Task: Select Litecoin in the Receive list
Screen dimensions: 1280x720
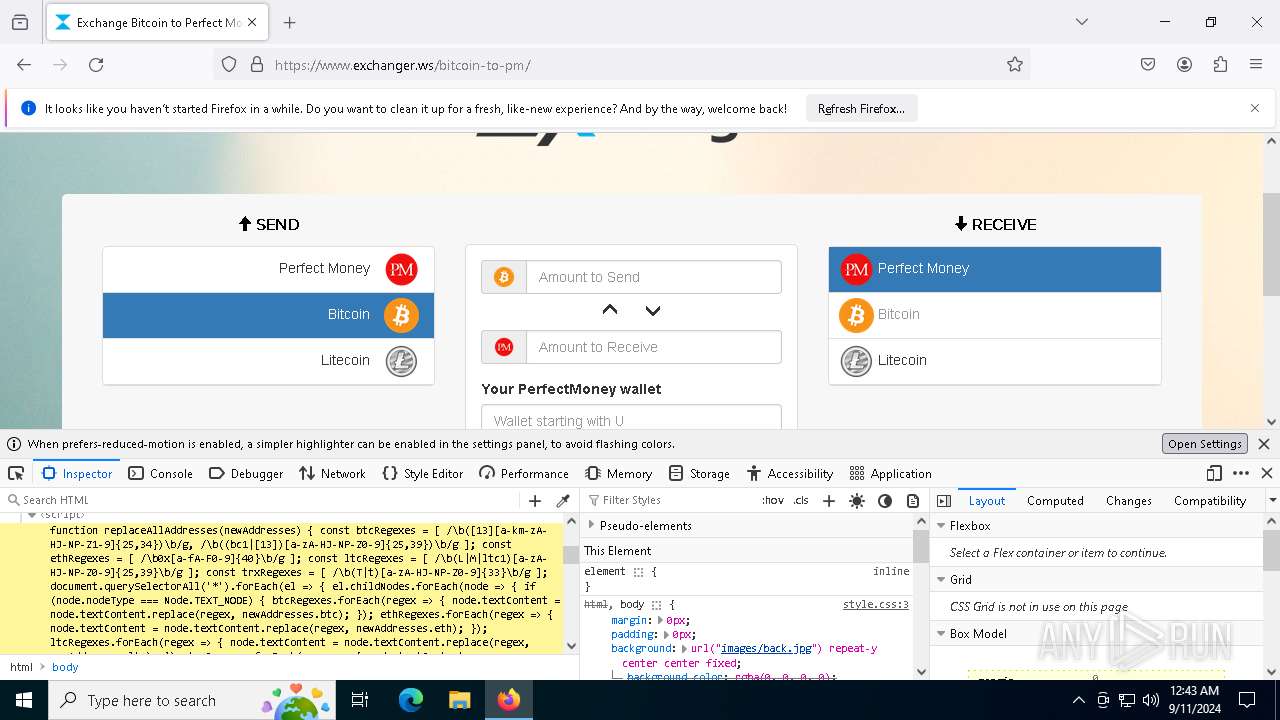Action: click(995, 361)
